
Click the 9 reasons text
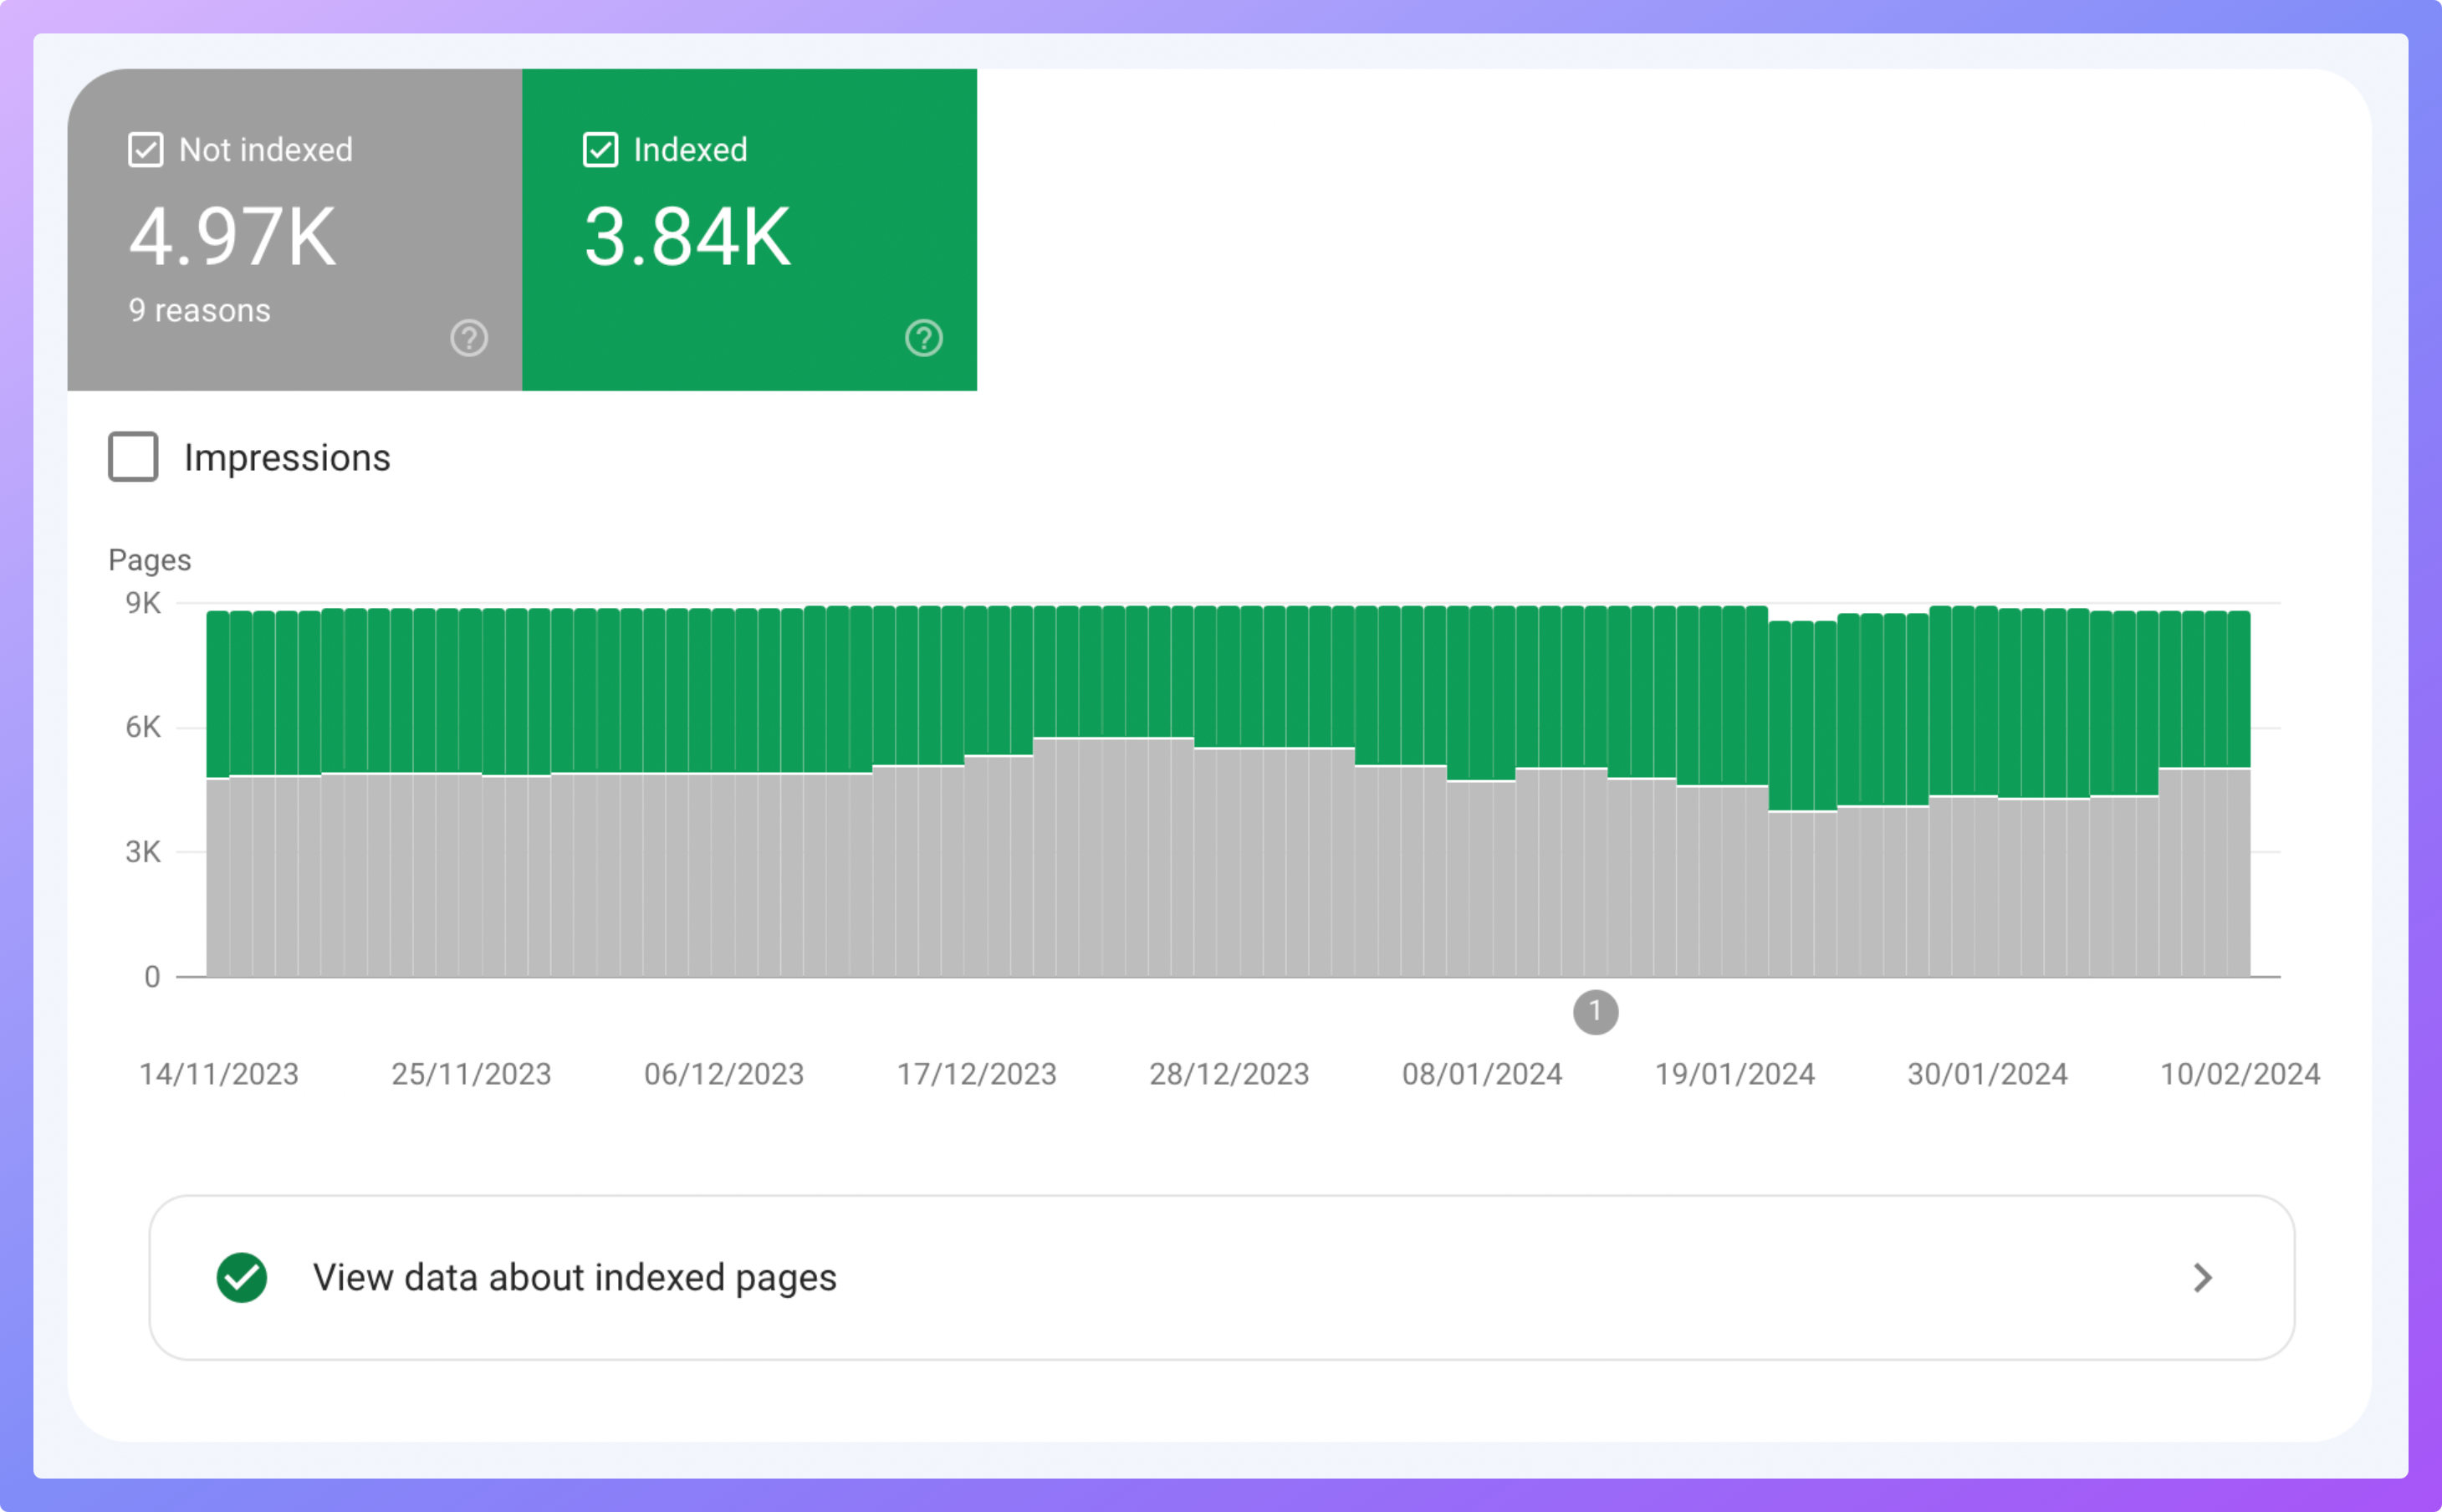tap(199, 311)
